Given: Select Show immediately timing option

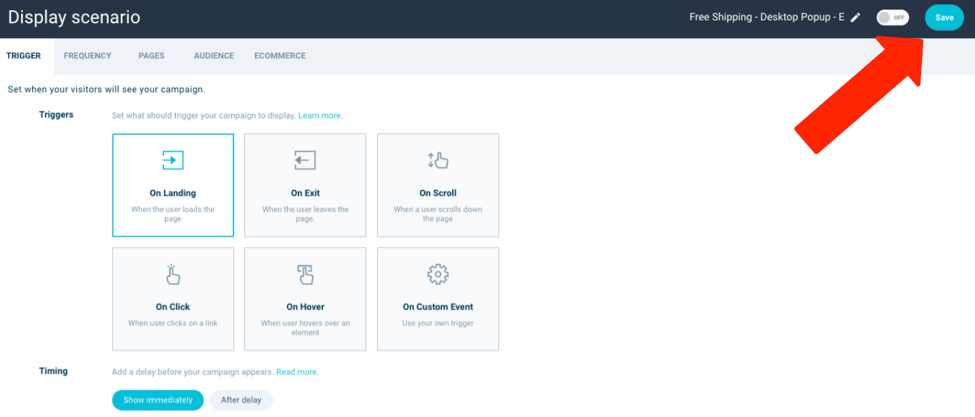Looking at the screenshot, I should [x=158, y=400].
